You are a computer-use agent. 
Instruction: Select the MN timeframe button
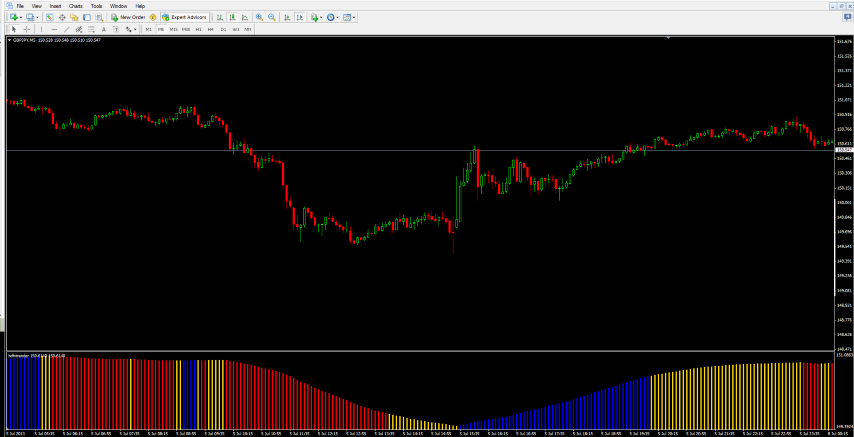tap(248, 29)
